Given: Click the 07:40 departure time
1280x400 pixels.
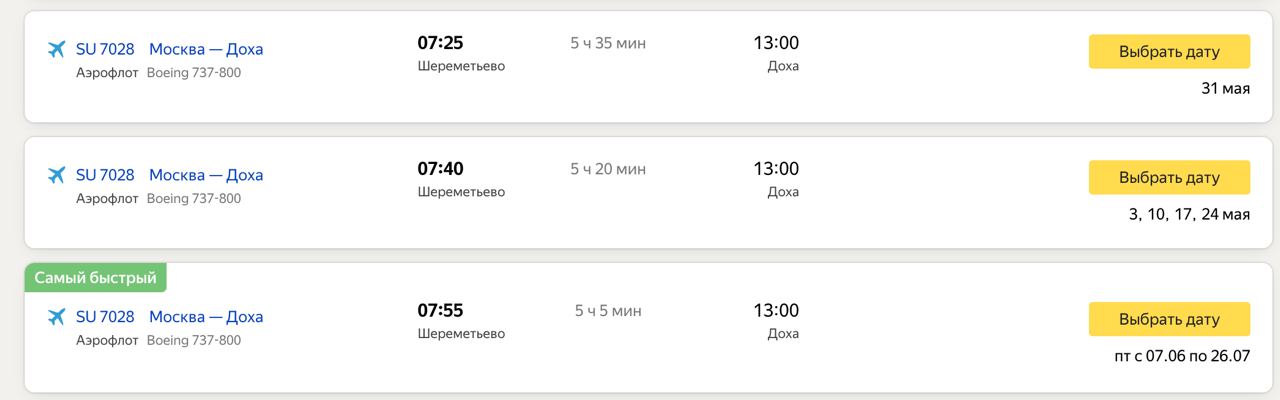Looking at the screenshot, I should point(440,169).
